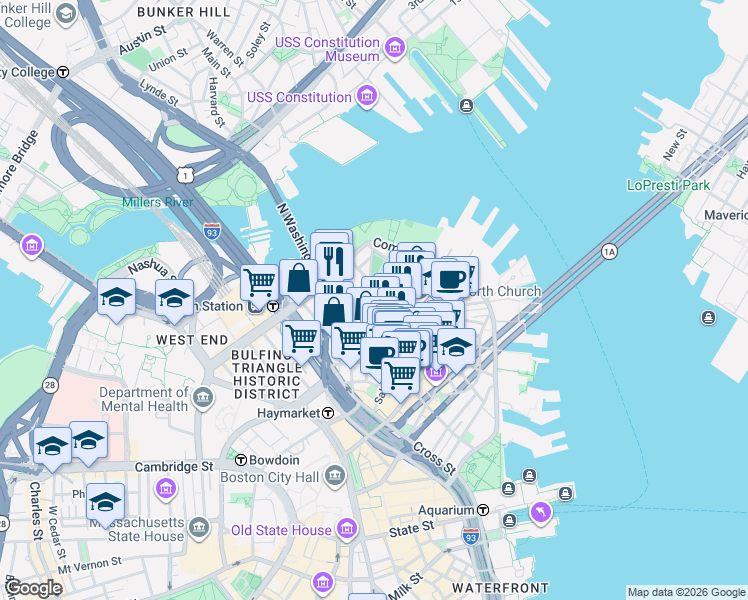Click purple museum pin on the bridge near Millers River
Viewport: 748px width, 600px height.
pyautogui.click(x=32, y=246)
